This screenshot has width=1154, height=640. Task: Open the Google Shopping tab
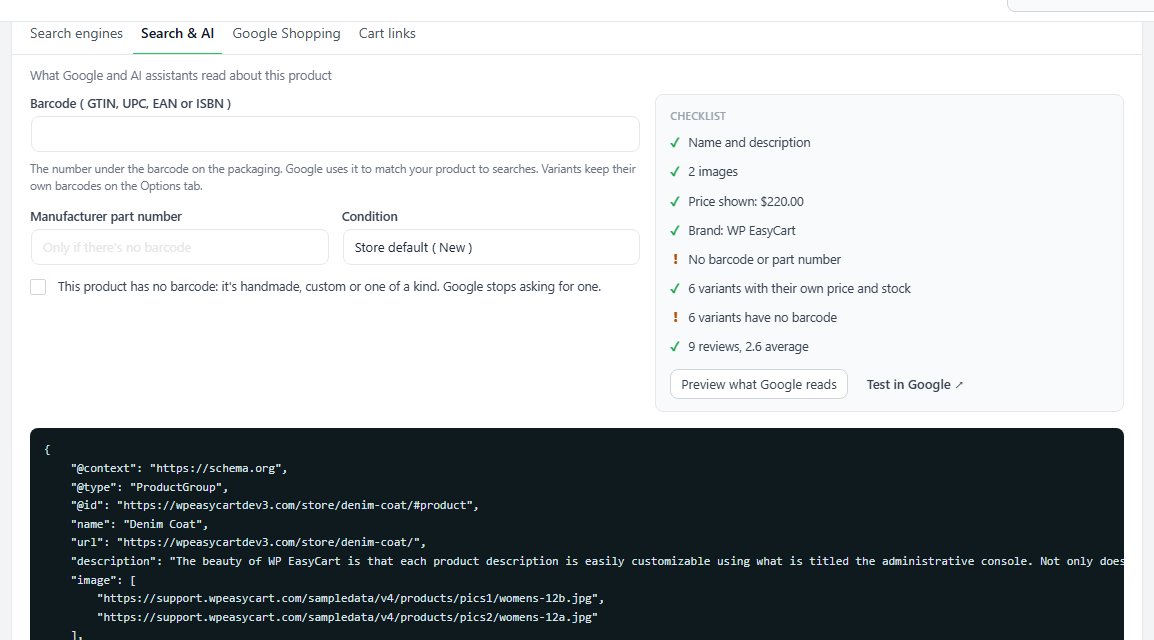tap(286, 34)
